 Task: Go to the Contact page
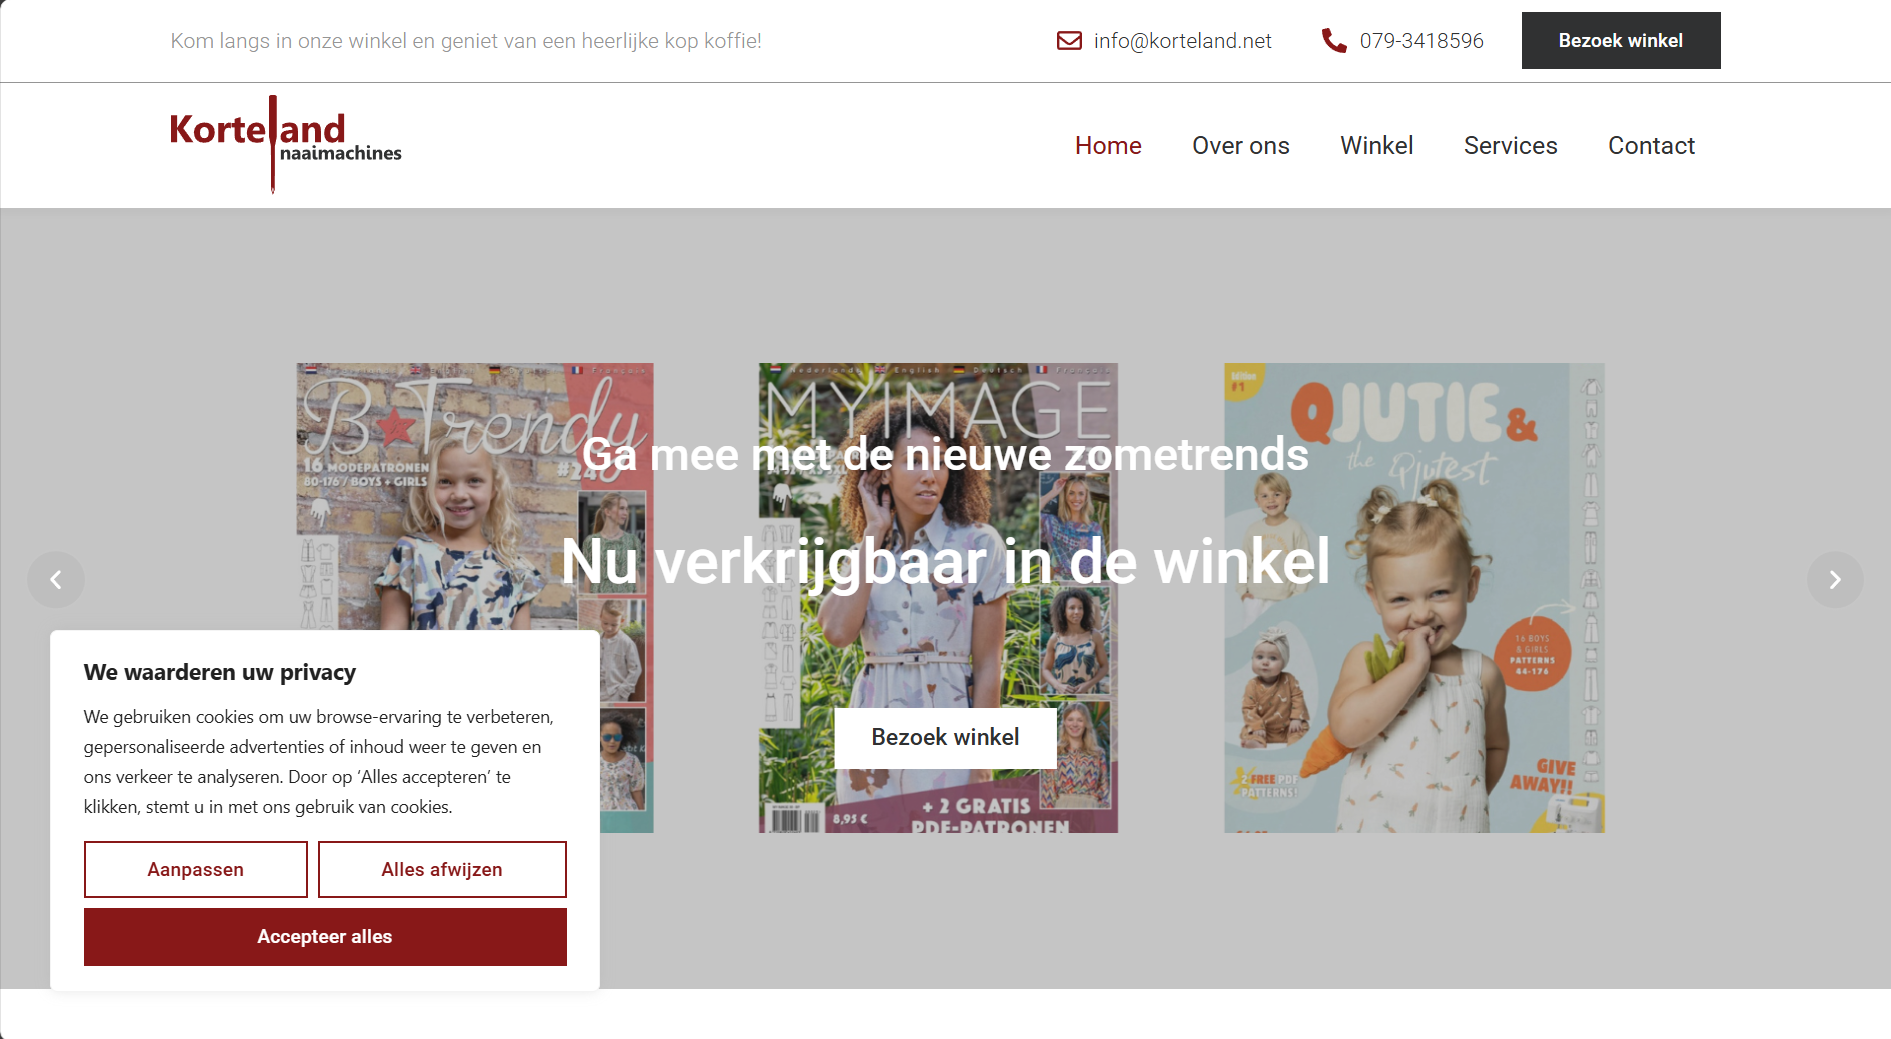(1651, 146)
